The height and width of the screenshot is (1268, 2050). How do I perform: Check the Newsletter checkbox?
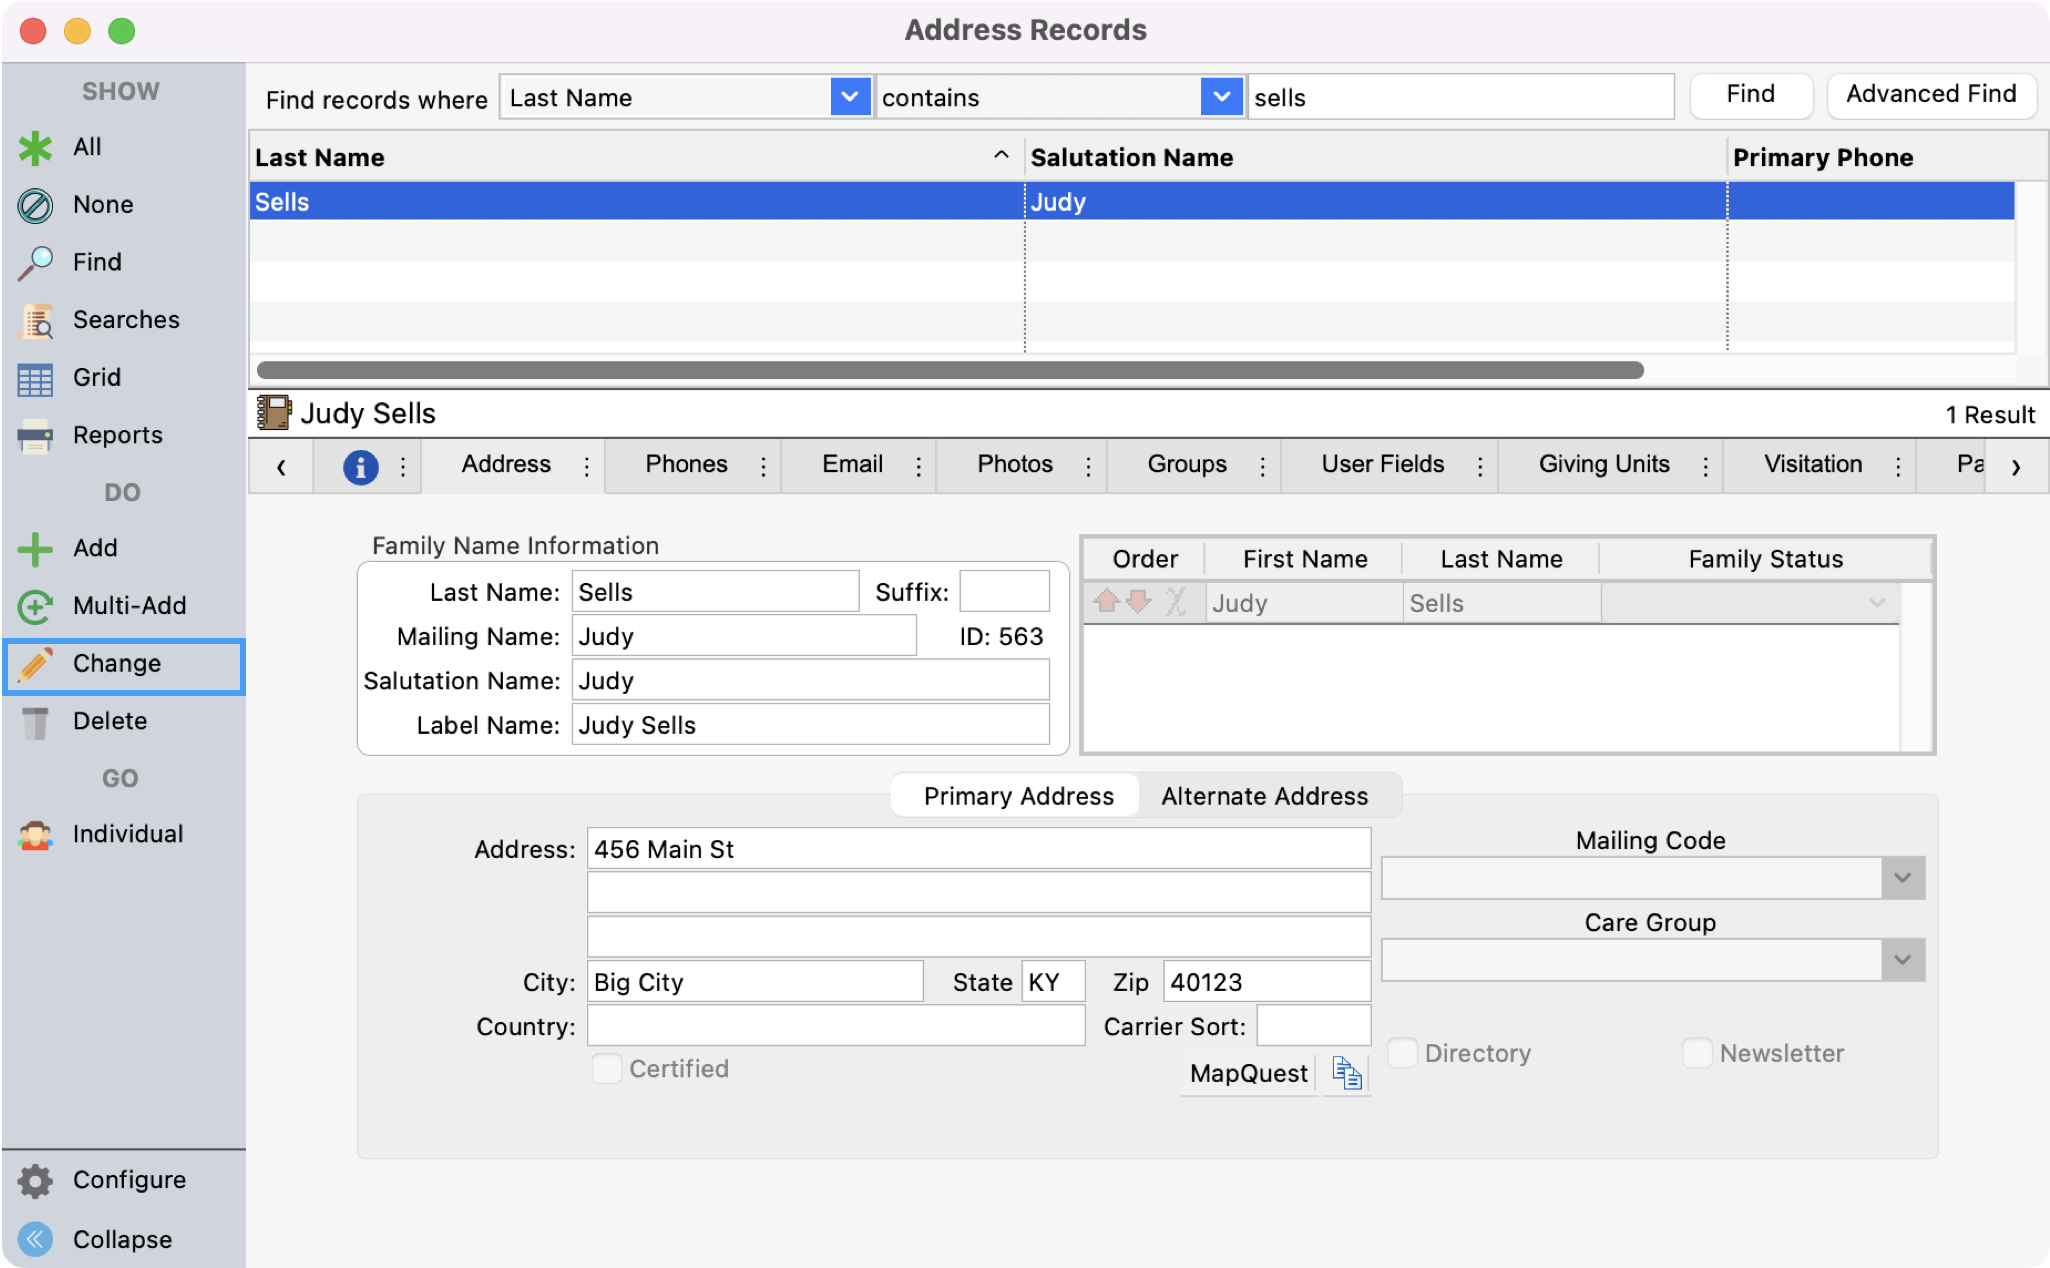[1697, 1053]
